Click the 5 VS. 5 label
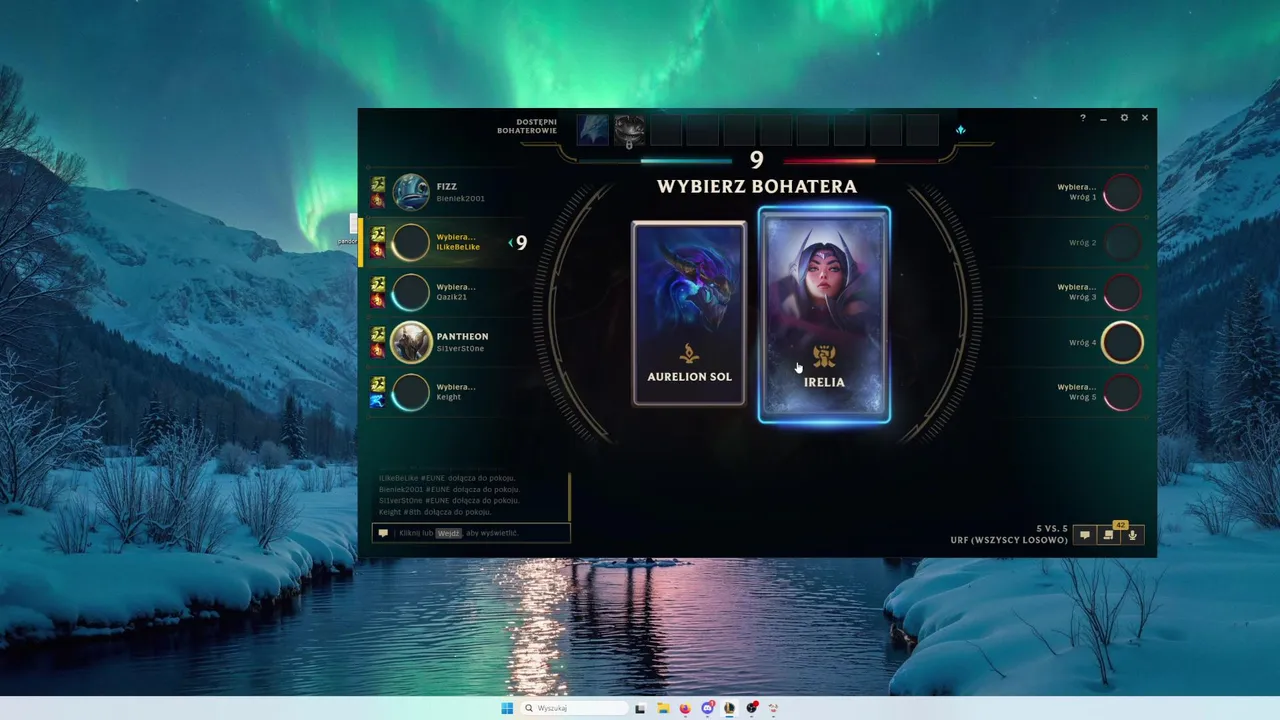This screenshot has height=720, width=1280. 1052,528
